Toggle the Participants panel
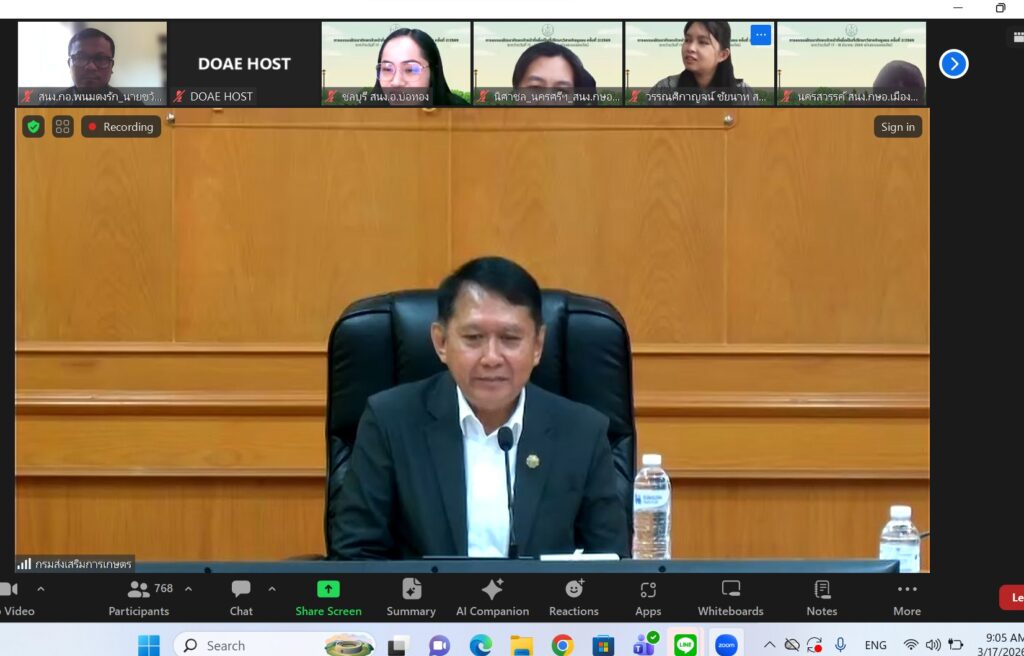Screen dimensions: 1024x656 [139, 598]
